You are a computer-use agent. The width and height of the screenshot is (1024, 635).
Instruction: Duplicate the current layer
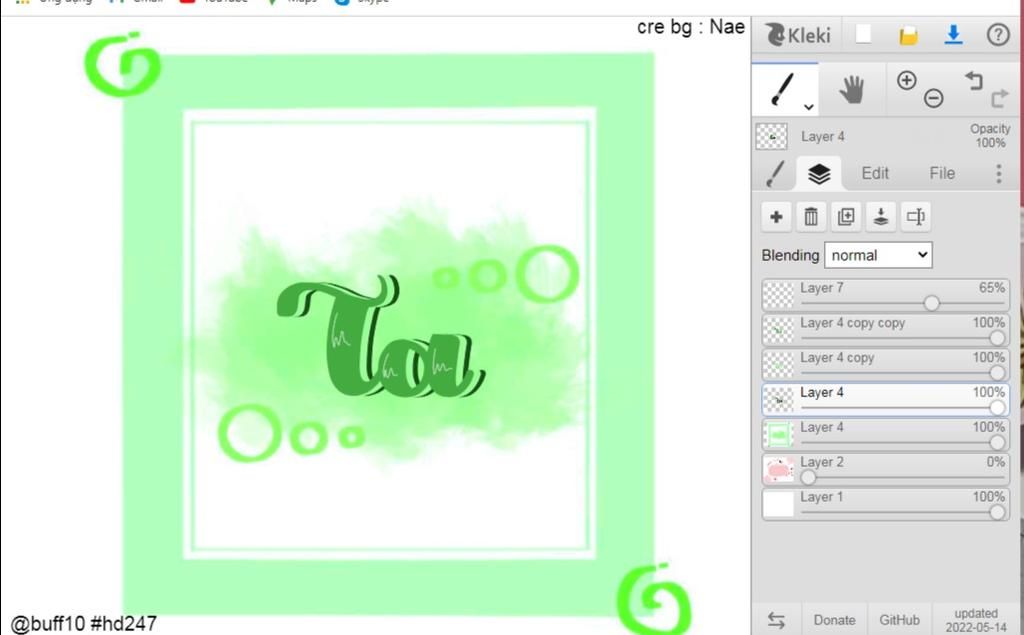[846, 216]
